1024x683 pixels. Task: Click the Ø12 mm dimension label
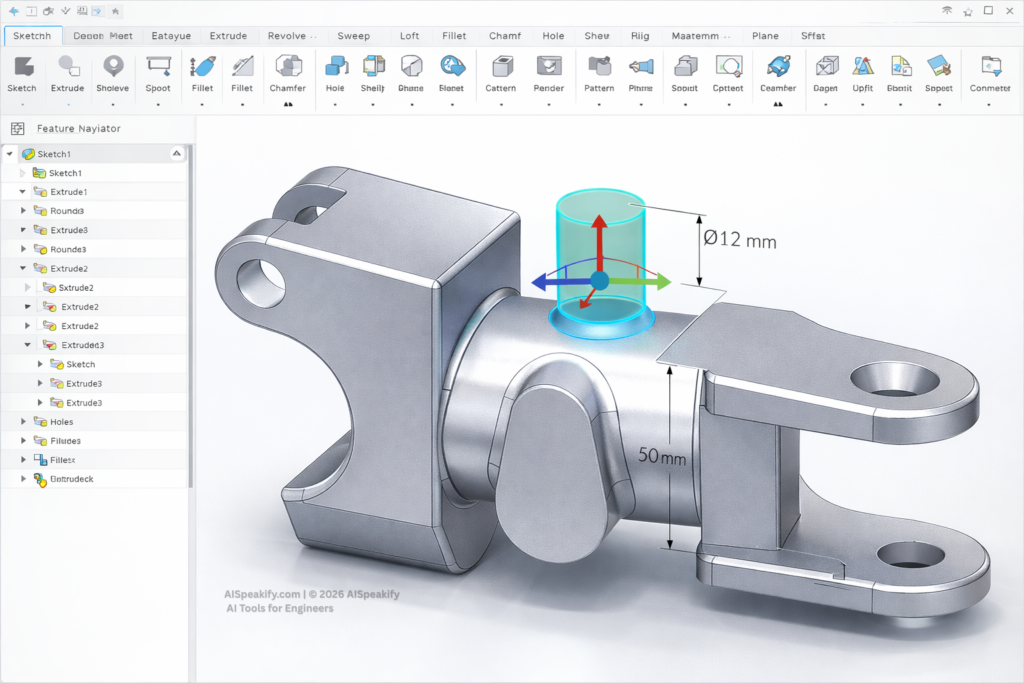coord(739,240)
